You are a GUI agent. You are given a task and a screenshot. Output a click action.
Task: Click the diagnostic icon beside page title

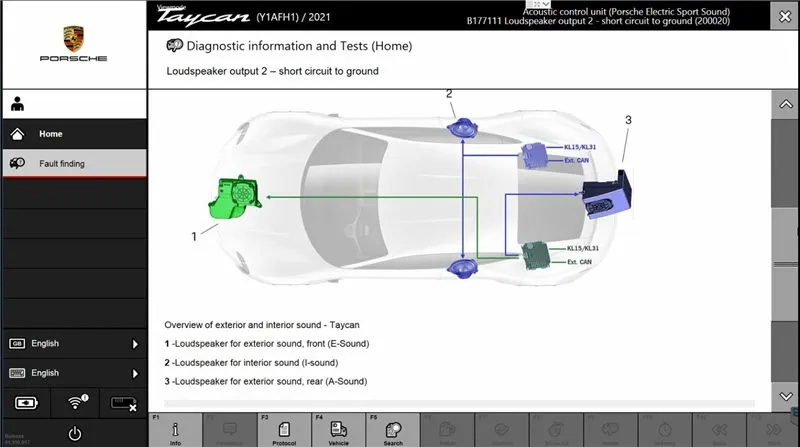(174, 45)
